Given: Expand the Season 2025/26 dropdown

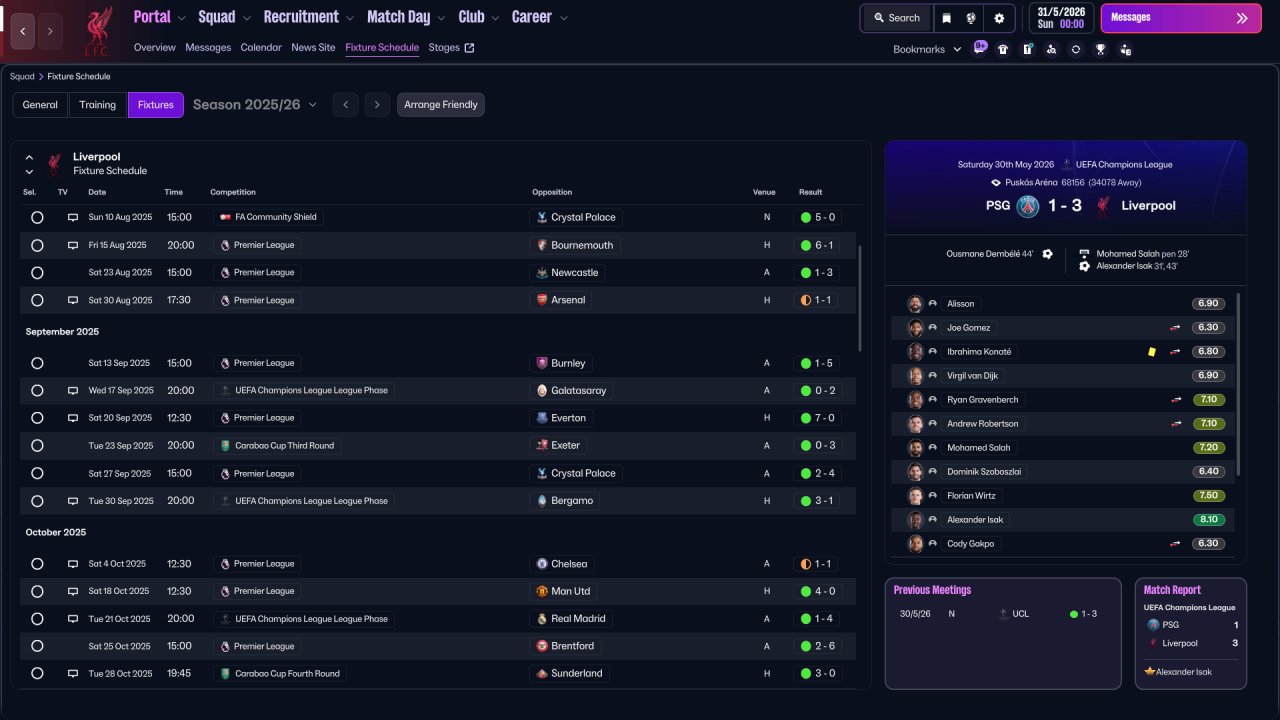Looking at the screenshot, I should pos(255,104).
